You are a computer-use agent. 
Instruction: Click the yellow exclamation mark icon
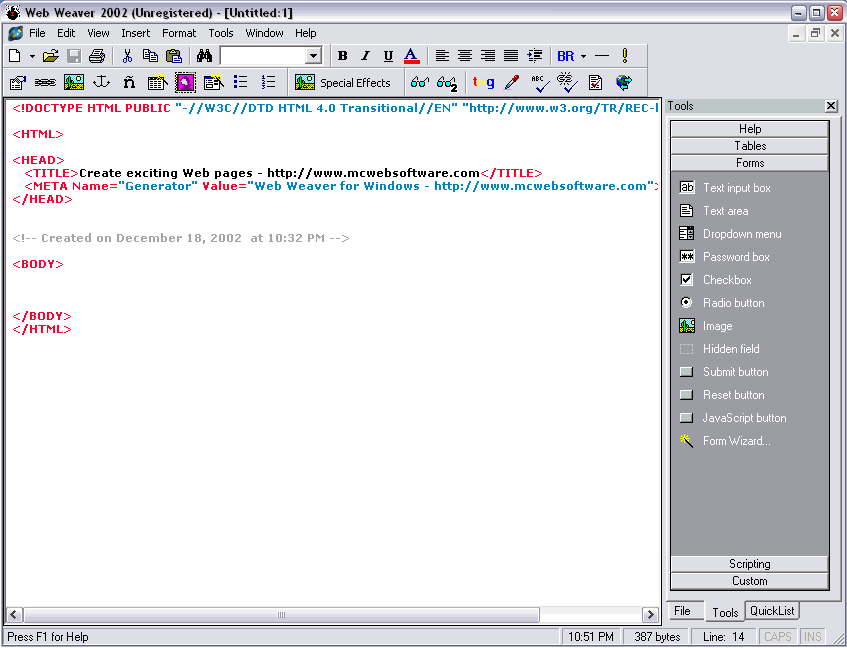point(625,56)
